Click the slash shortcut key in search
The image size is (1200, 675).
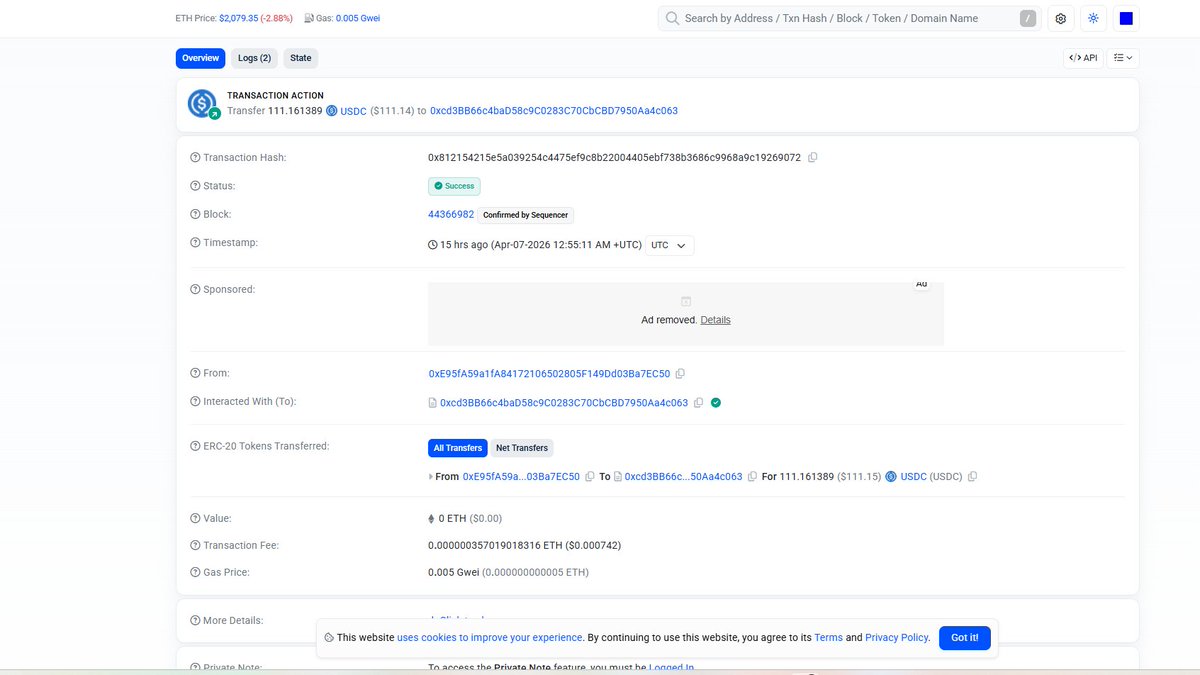[x=1028, y=18]
